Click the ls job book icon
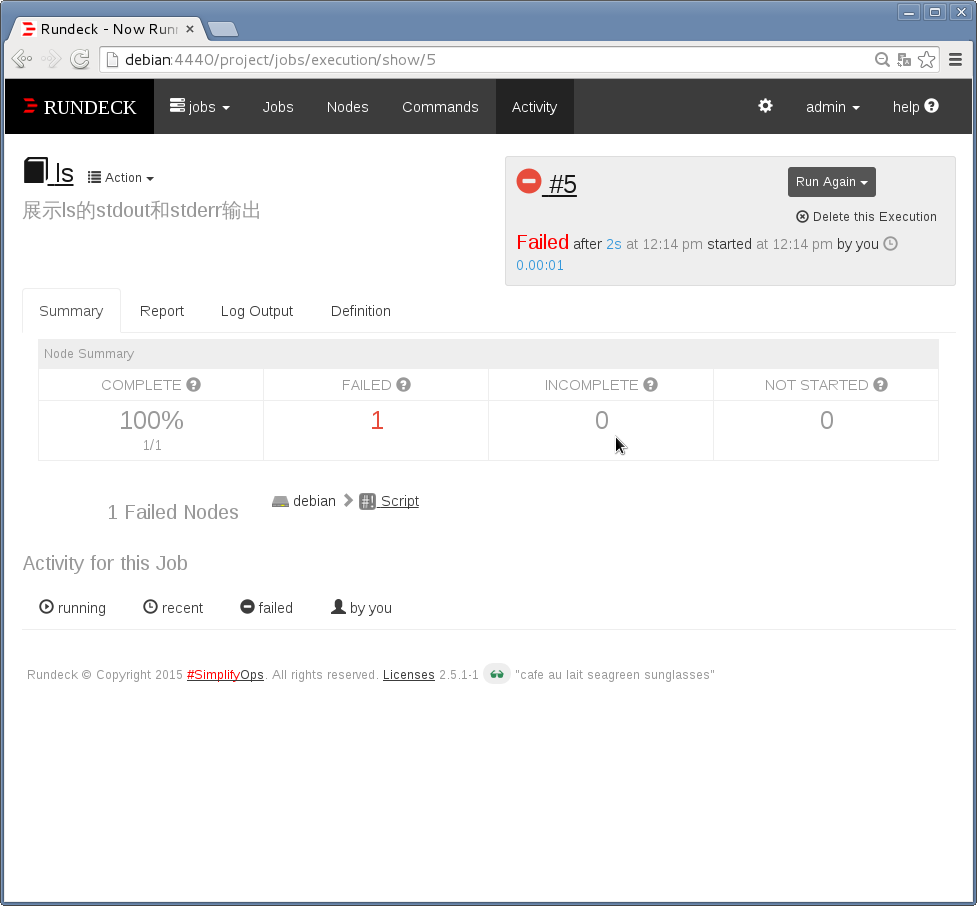977x906 pixels. coord(36,171)
